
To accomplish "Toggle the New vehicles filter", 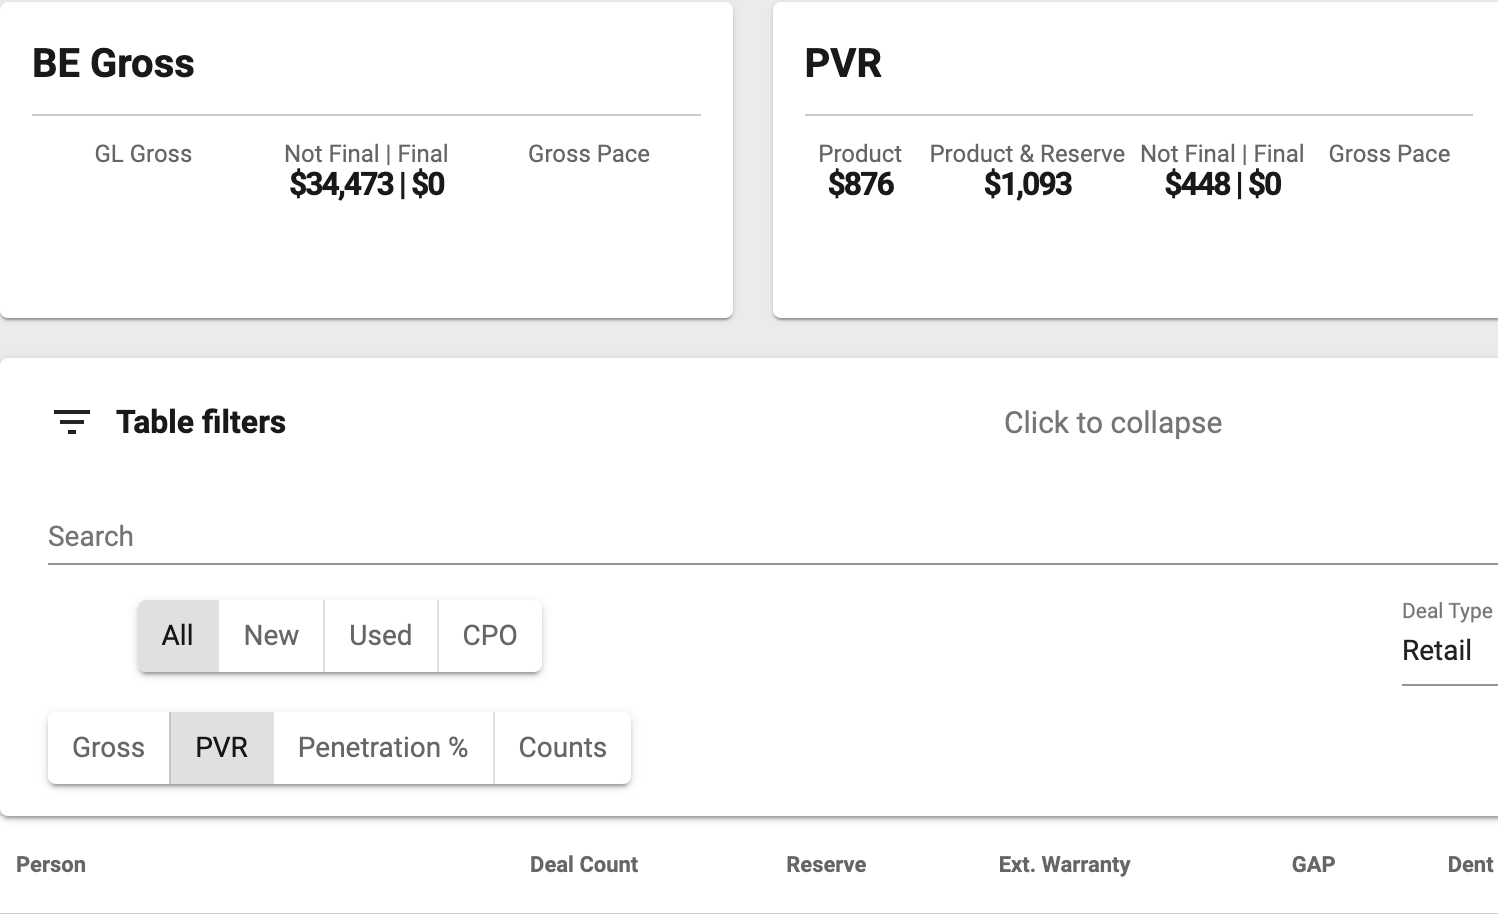I will point(271,636).
